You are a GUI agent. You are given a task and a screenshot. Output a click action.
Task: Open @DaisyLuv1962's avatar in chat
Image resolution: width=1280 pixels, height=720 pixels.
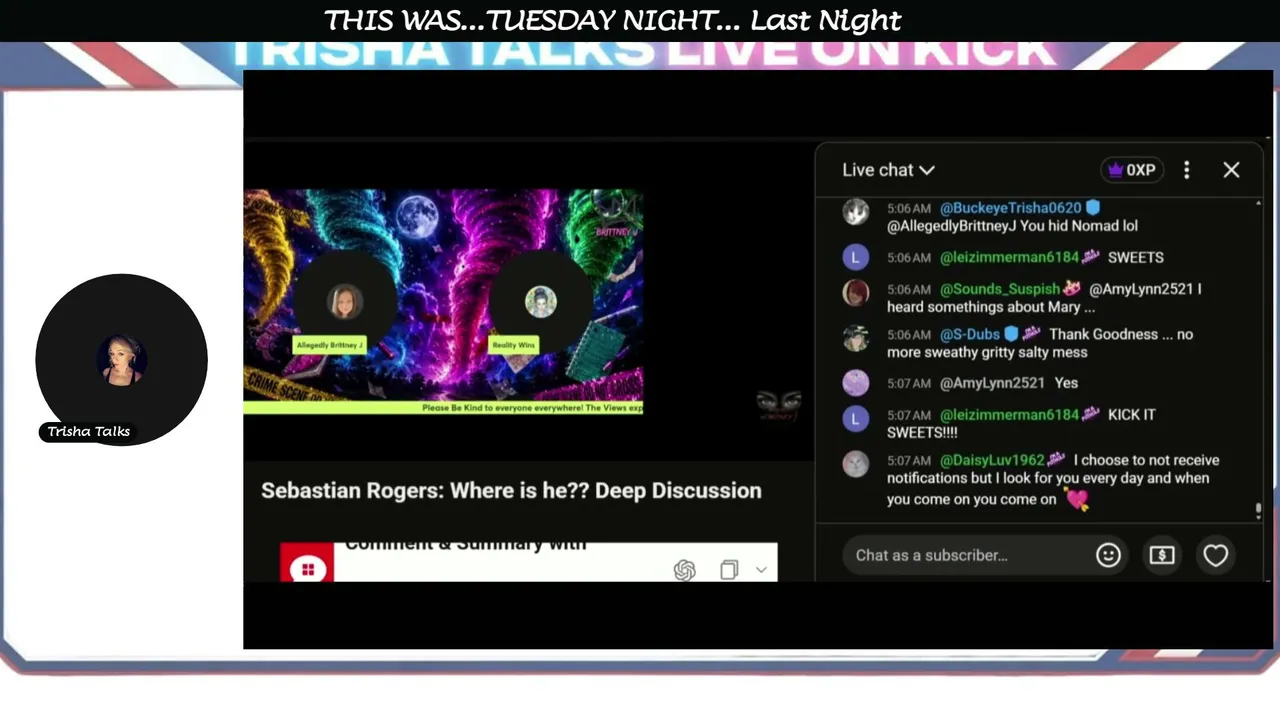click(x=855, y=464)
